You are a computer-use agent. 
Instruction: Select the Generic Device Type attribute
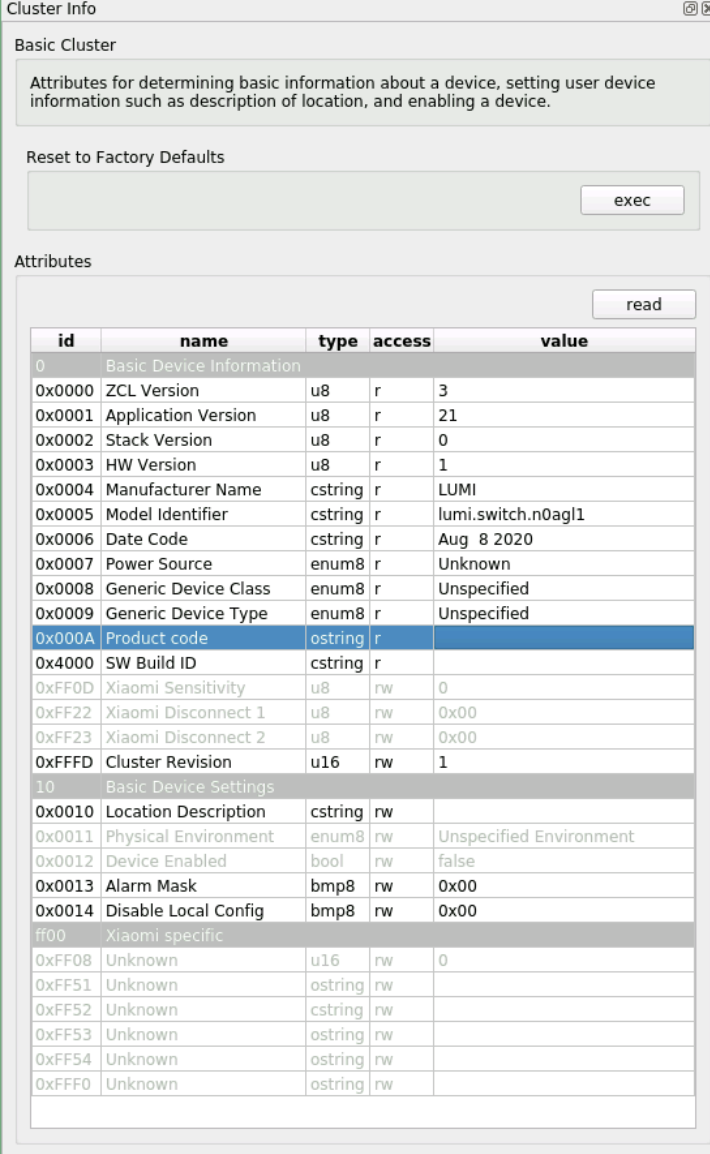[x=363, y=614]
